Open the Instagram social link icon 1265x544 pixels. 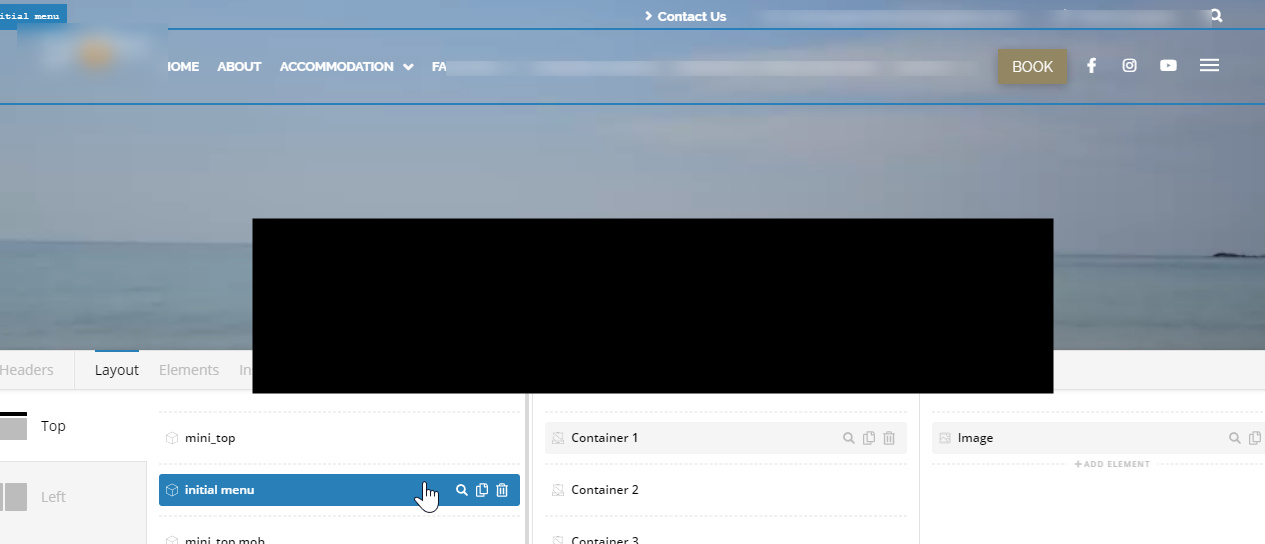1129,66
